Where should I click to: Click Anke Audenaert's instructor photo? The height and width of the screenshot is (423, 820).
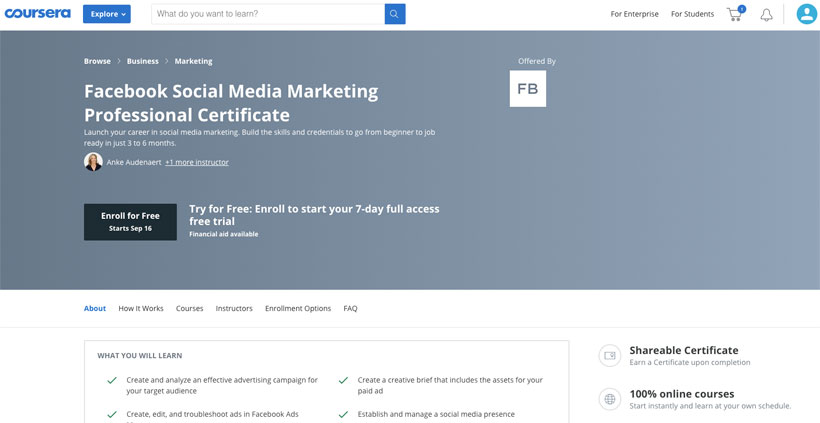tap(93, 162)
